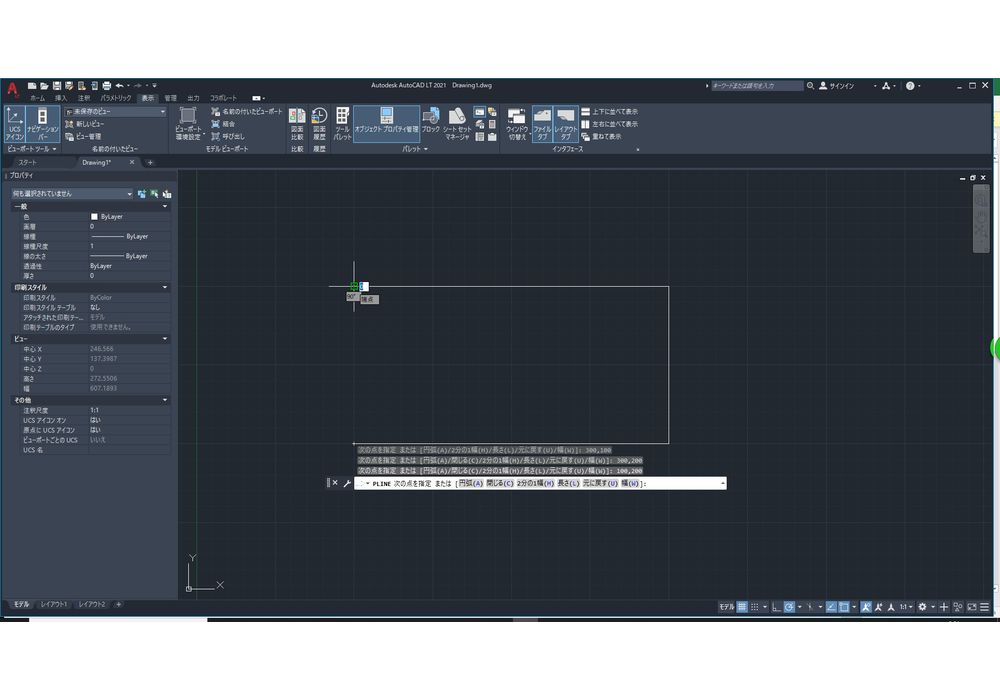Viewport: 1000px width, 700px height.
Task: Toggle the レイアウト タブ display button
Action: (565, 124)
